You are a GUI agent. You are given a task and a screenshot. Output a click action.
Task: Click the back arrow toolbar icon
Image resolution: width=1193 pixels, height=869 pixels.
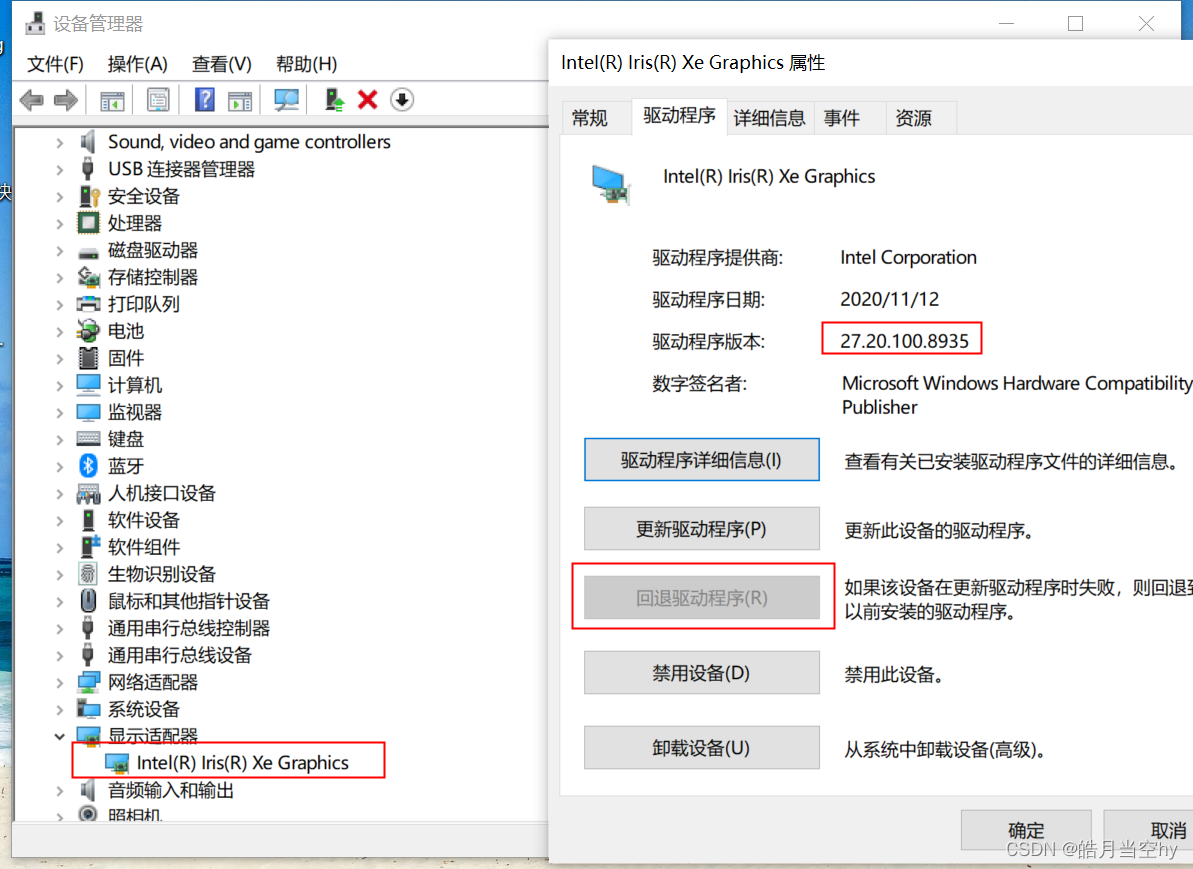click(32, 100)
